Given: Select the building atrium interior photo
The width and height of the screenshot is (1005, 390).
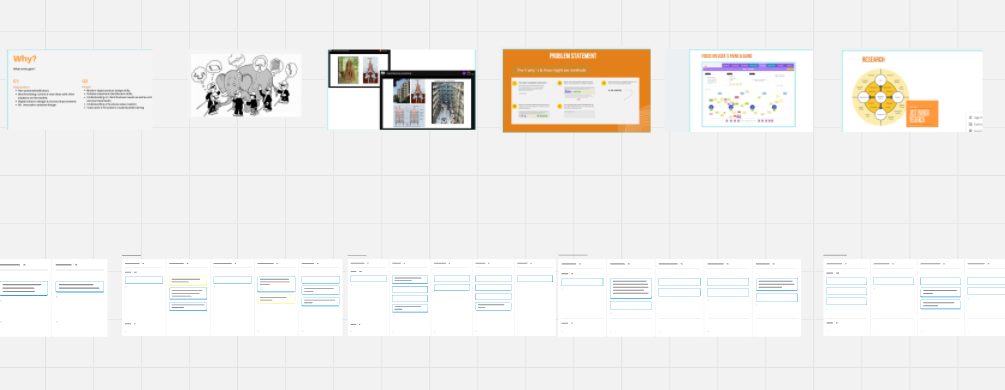Looking at the screenshot, I should 447,103.
